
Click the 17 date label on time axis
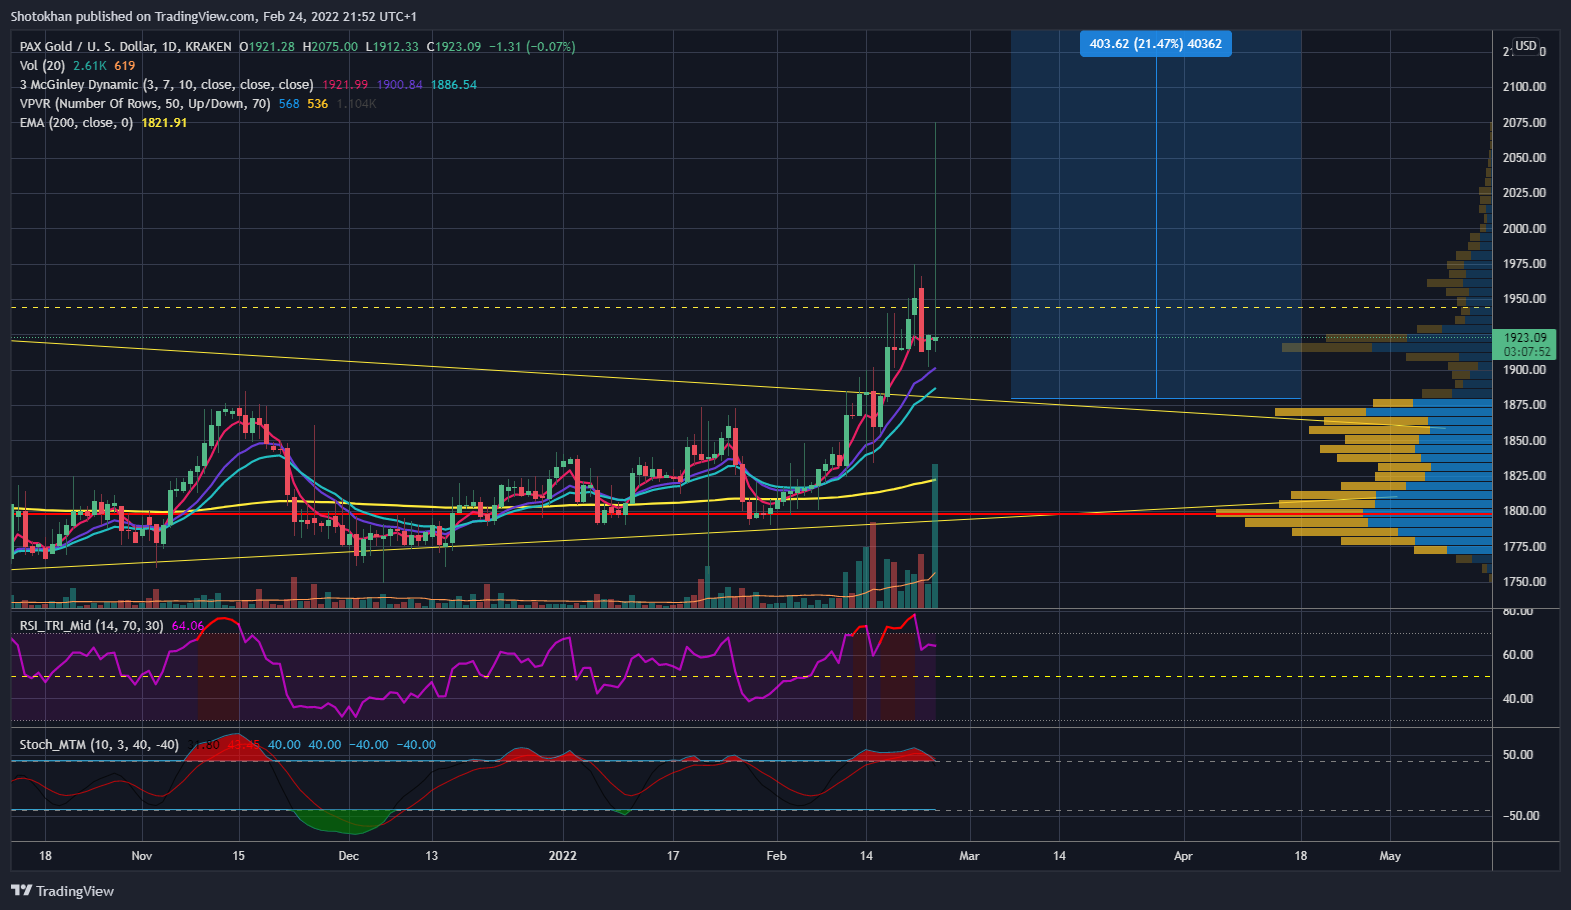click(673, 856)
